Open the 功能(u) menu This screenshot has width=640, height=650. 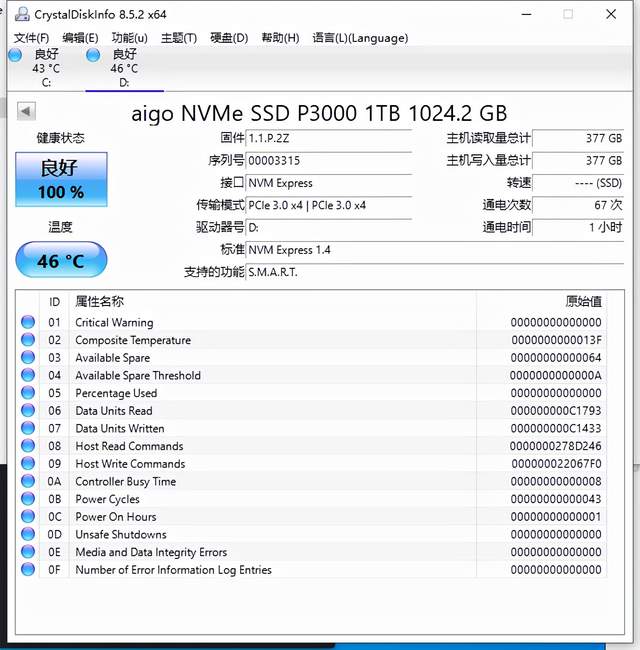click(129, 38)
